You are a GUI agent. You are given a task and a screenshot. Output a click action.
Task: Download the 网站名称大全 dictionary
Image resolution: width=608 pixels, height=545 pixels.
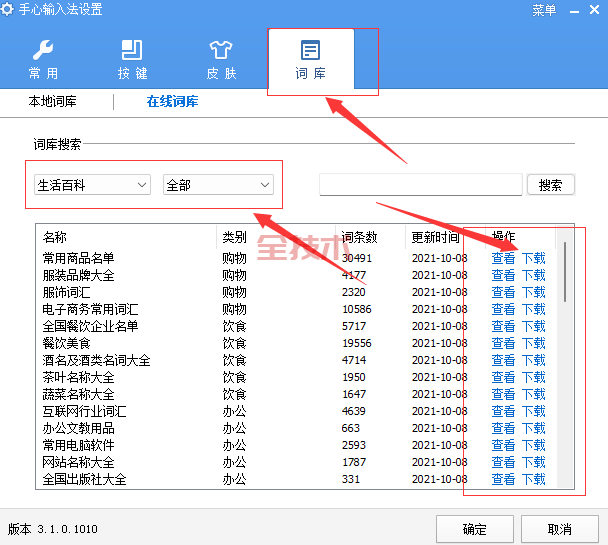click(534, 462)
